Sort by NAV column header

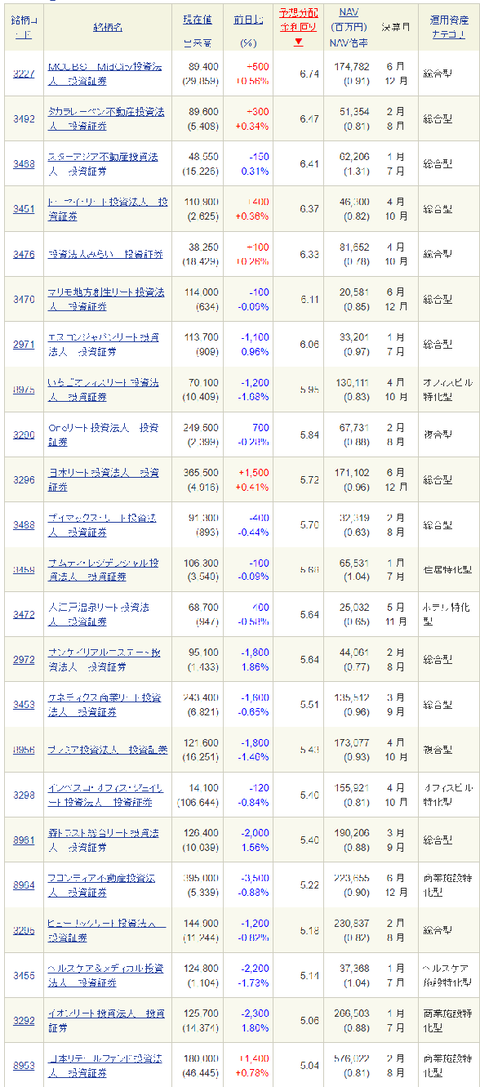350,13
